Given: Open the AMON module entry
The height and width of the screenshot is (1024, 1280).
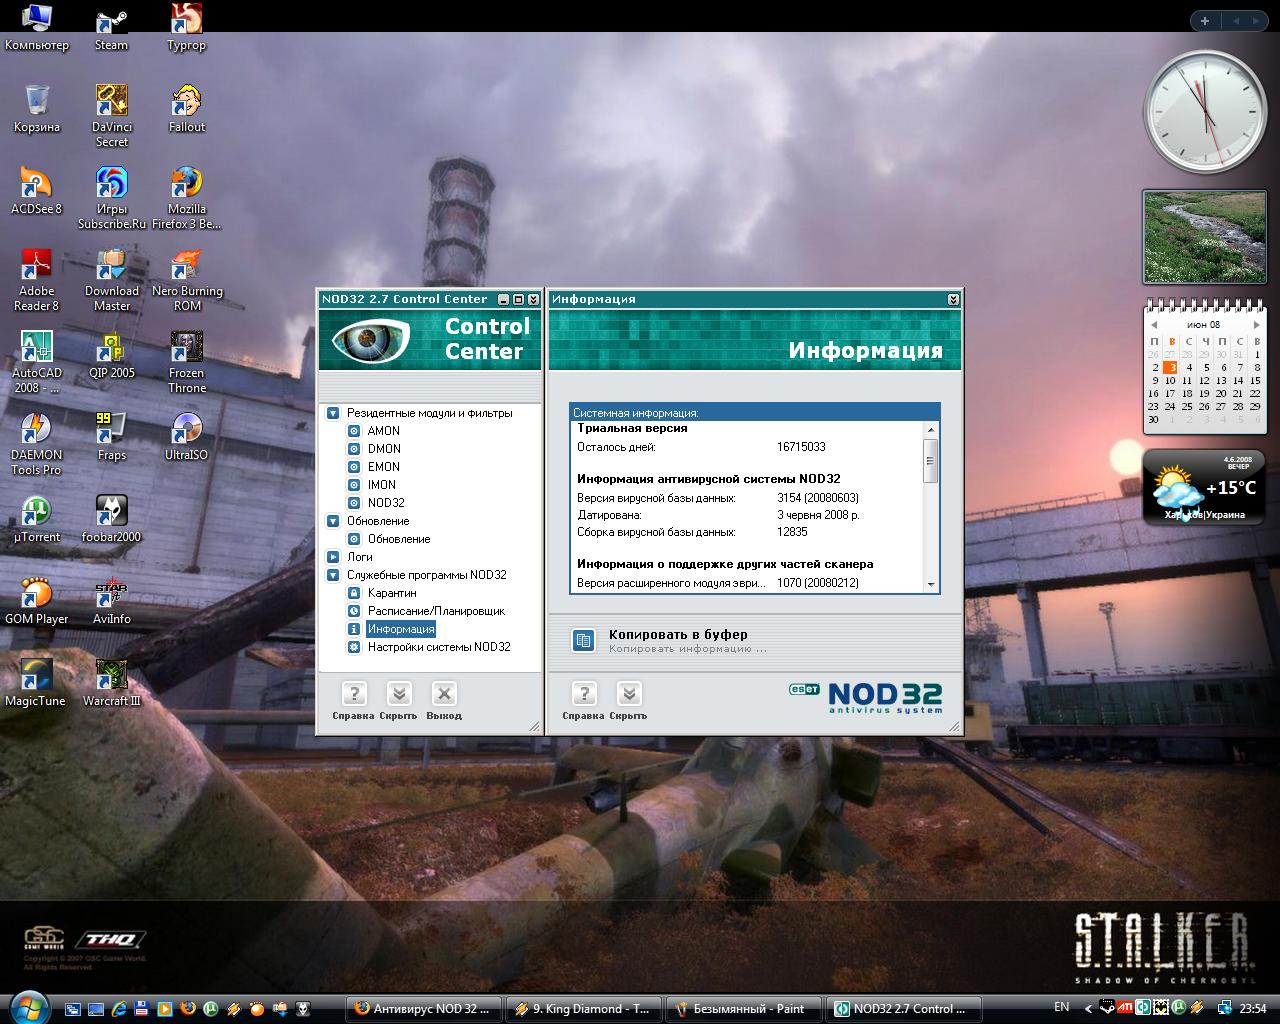Looking at the screenshot, I should tap(383, 431).
